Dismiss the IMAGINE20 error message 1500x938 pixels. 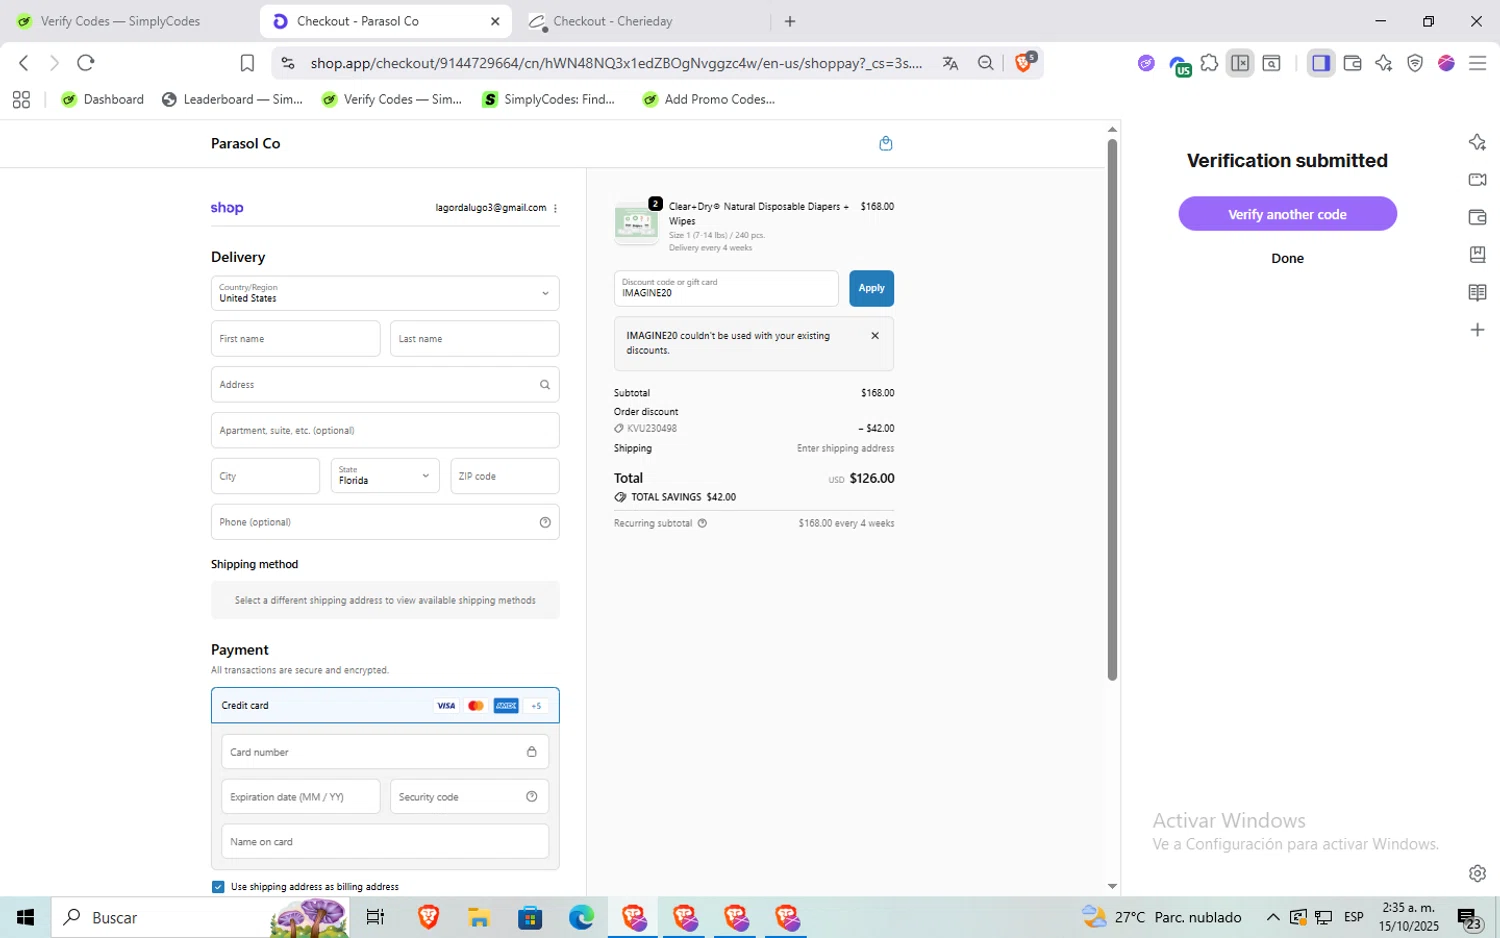coord(875,336)
